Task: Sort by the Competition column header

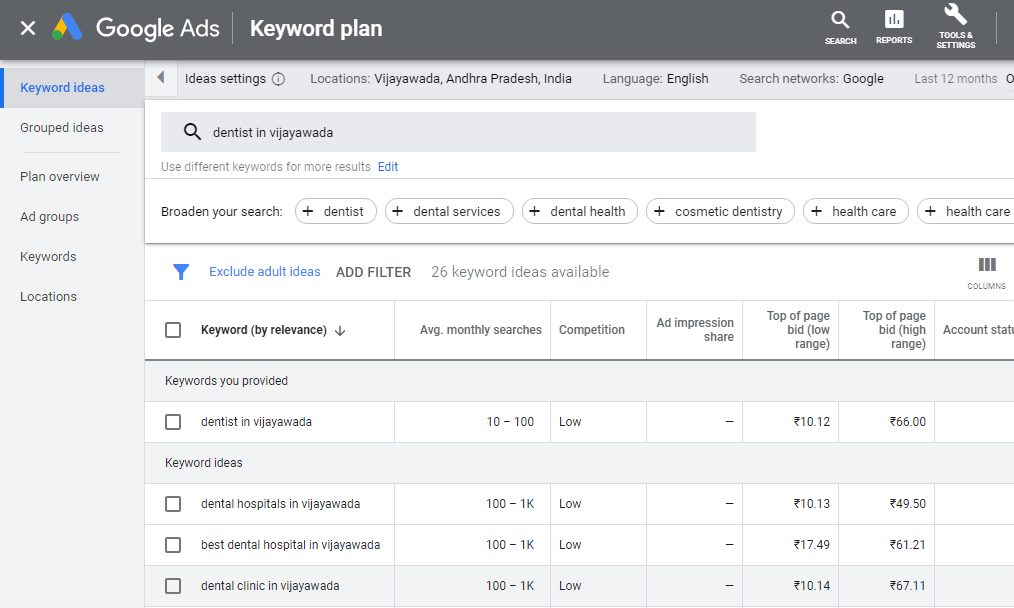Action: 592,330
